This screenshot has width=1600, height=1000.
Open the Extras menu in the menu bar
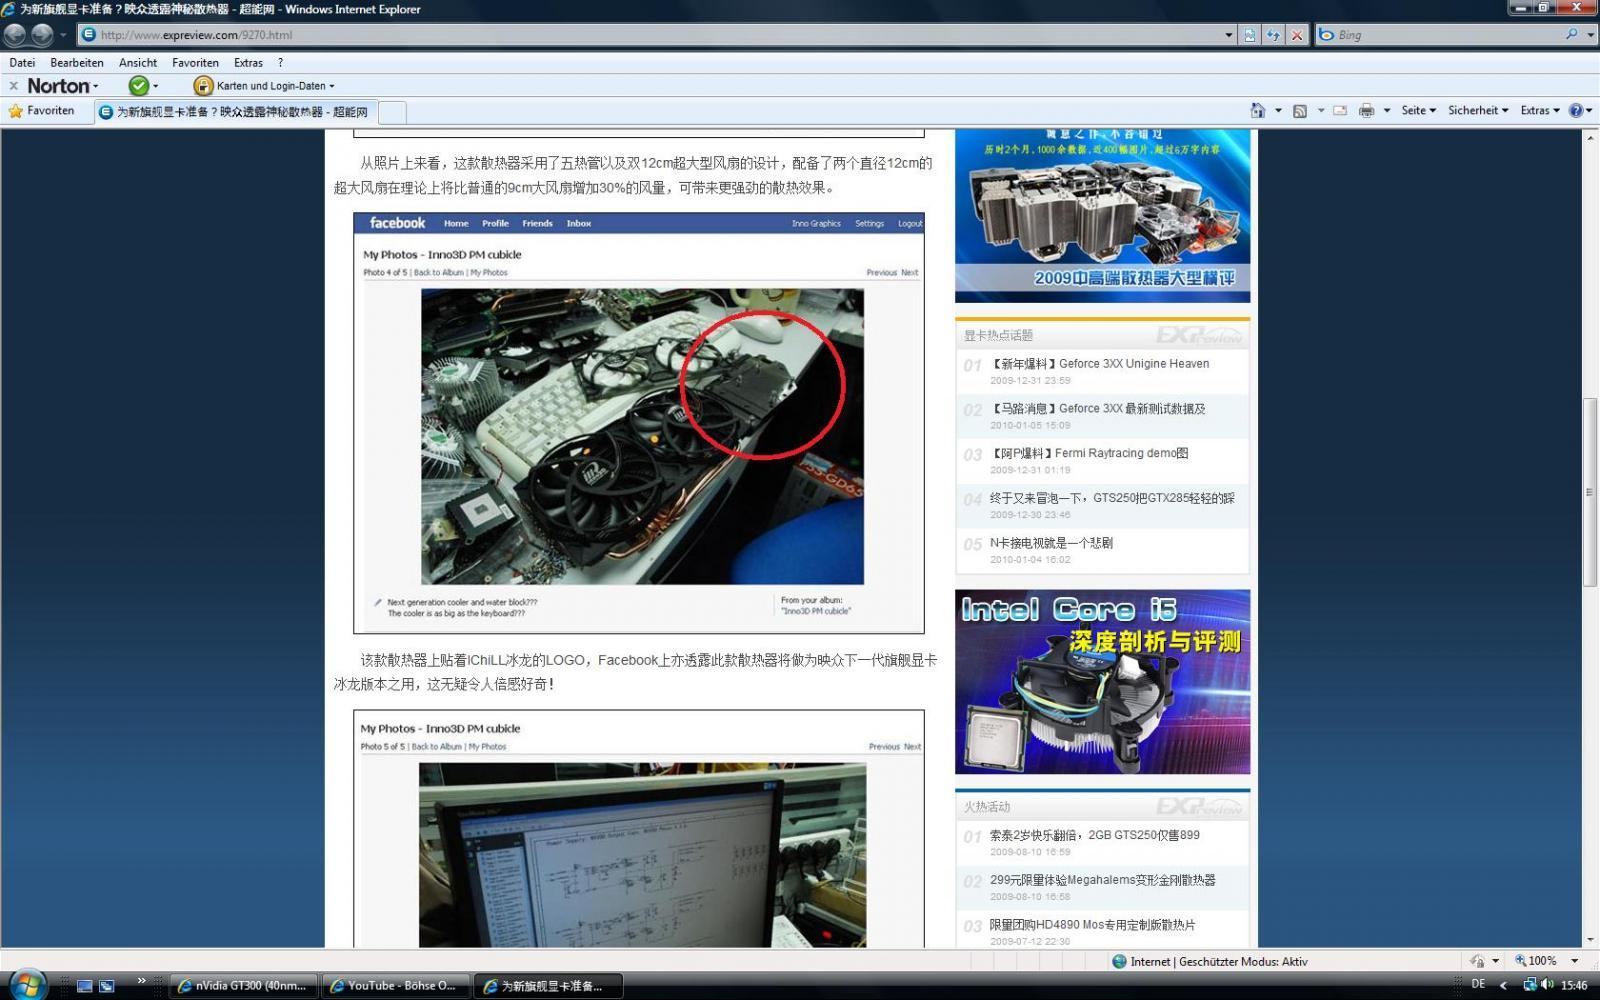coord(248,62)
